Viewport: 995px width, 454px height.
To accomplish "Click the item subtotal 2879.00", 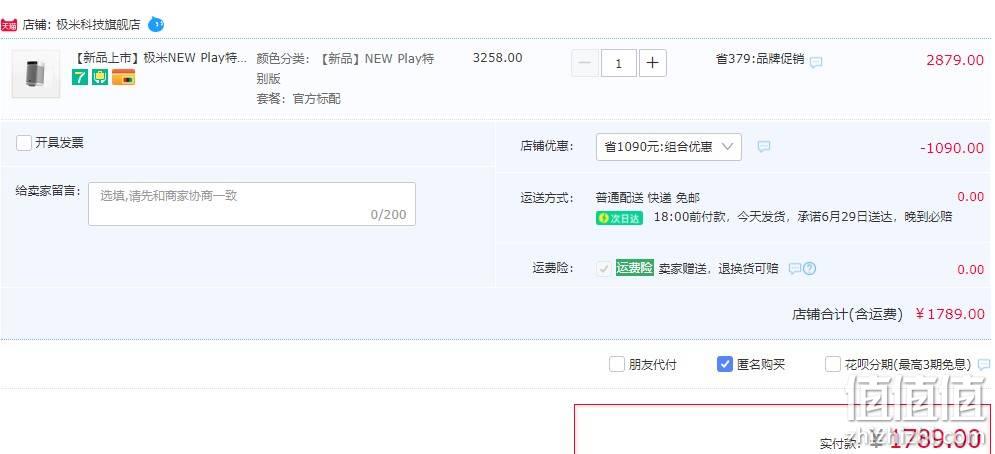I will tap(955, 60).
